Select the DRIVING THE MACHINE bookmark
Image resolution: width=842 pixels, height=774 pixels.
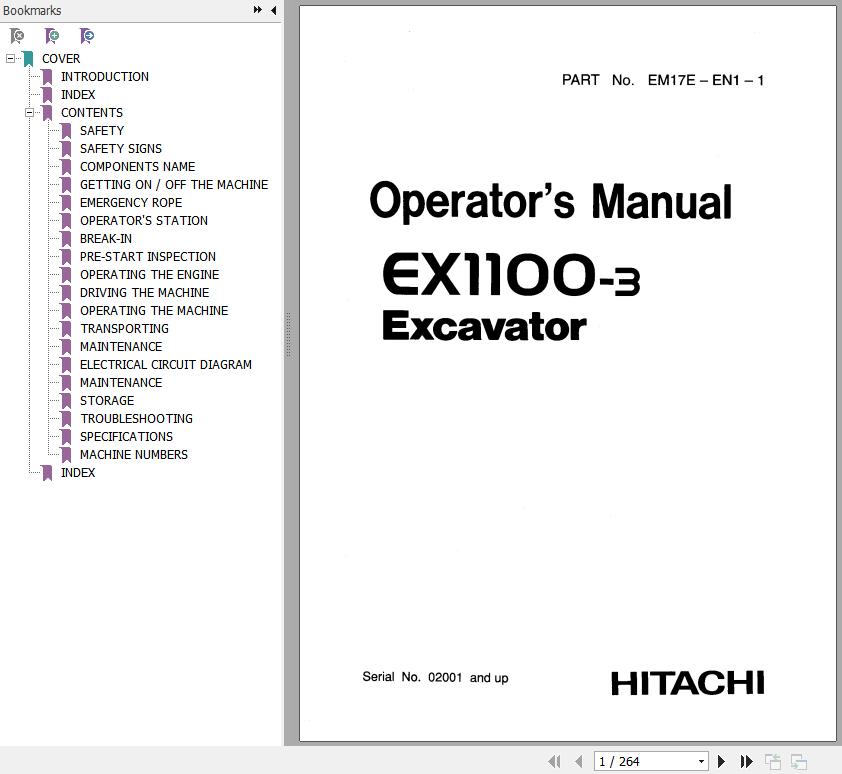(x=144, y=293)
